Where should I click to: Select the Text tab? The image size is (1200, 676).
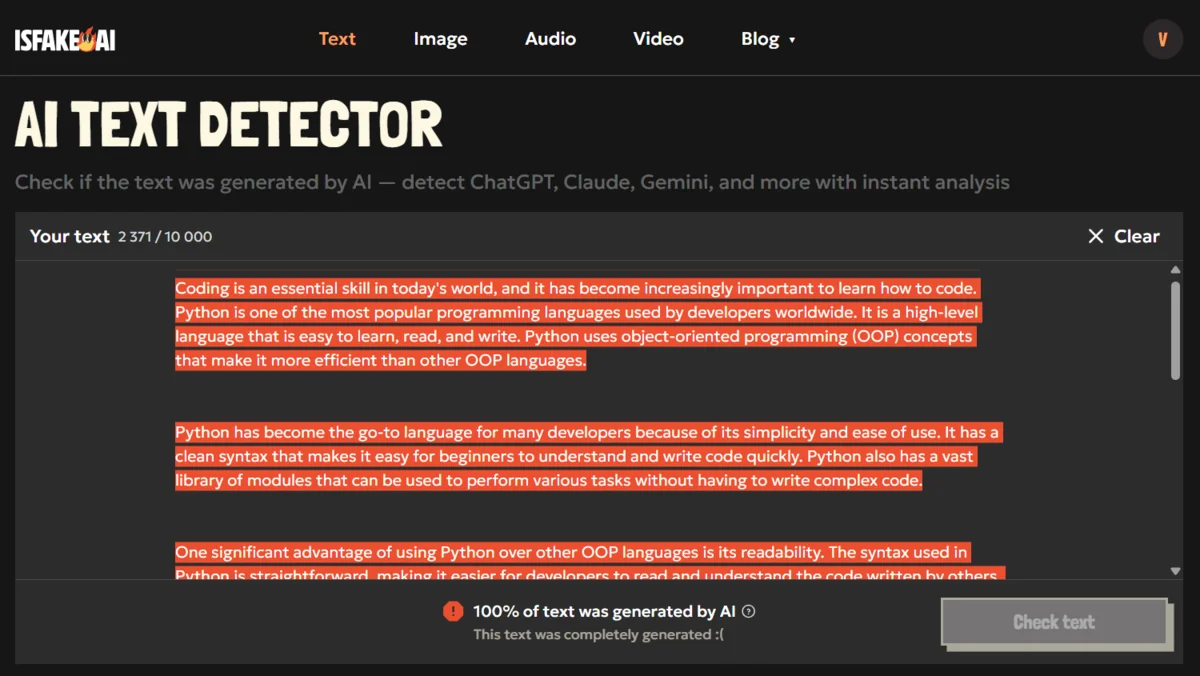pyautogui.click(x=337, y=39)
